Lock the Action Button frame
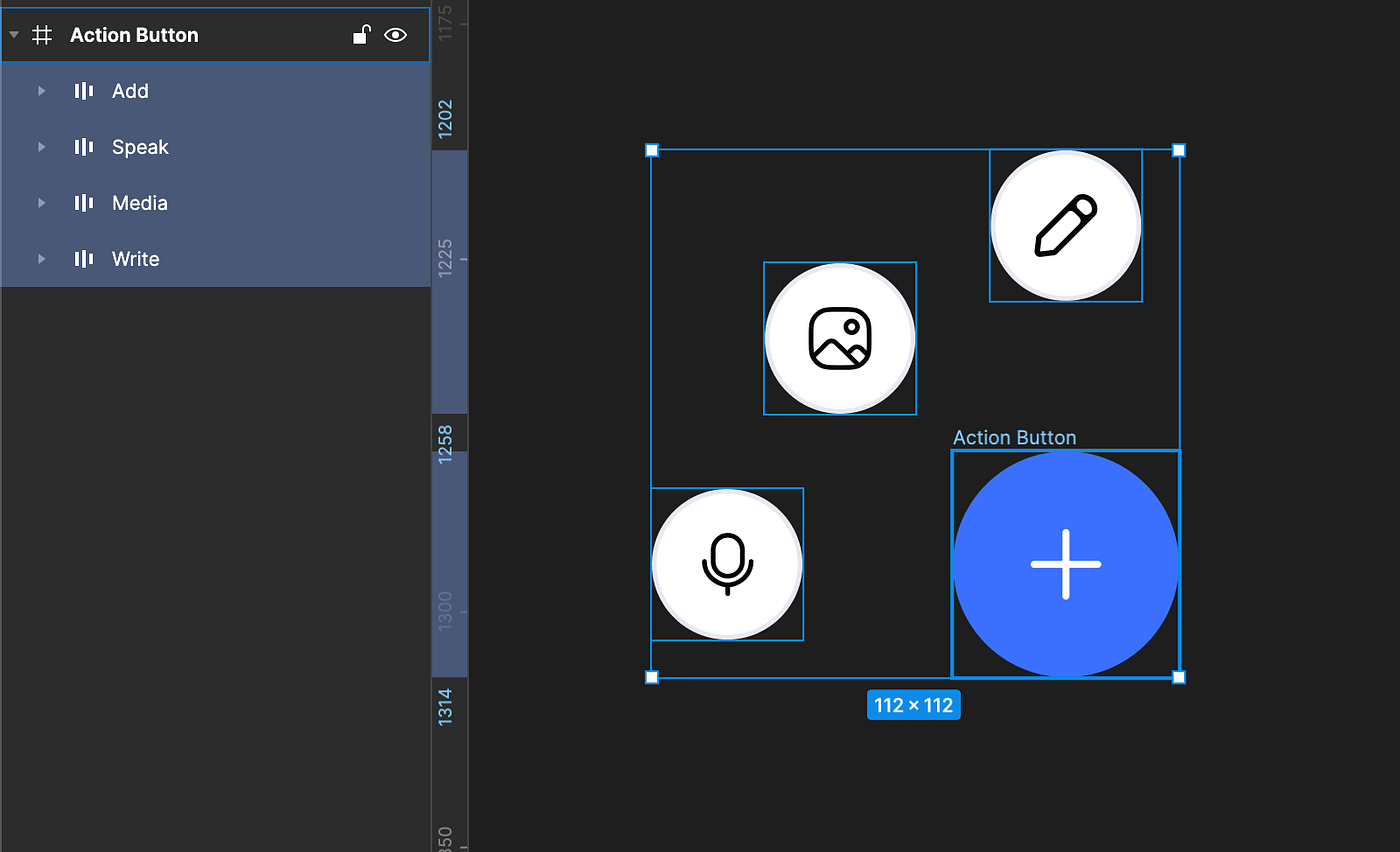The height and width of the screenshot is (852, 1400). click(x=361, y=34)
